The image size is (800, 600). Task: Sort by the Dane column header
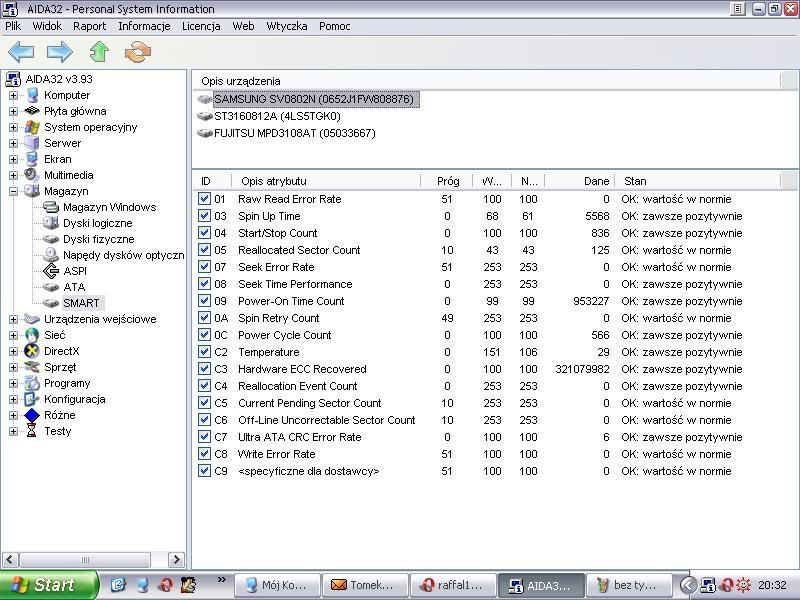click(x=580, y=181)
